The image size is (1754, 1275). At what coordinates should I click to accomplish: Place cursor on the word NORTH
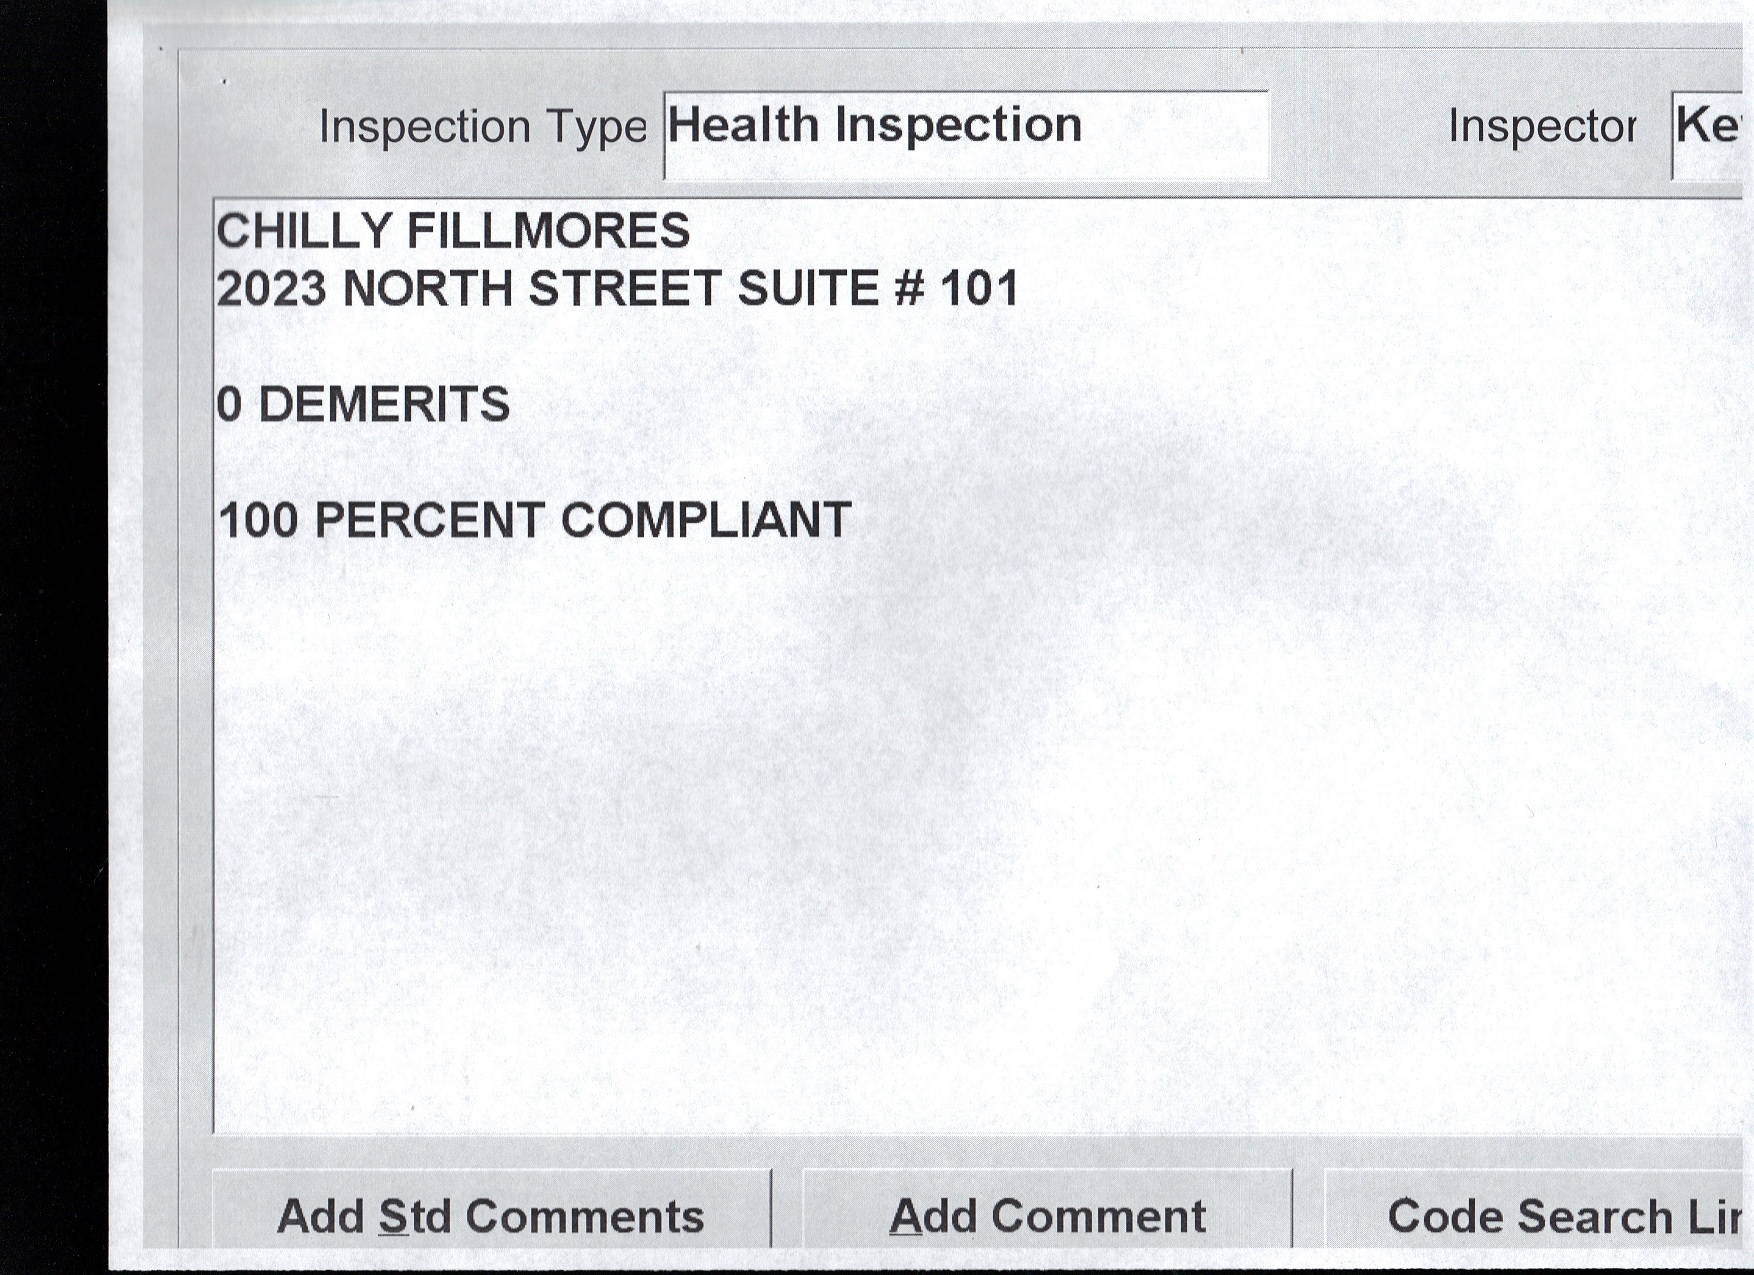427,289
